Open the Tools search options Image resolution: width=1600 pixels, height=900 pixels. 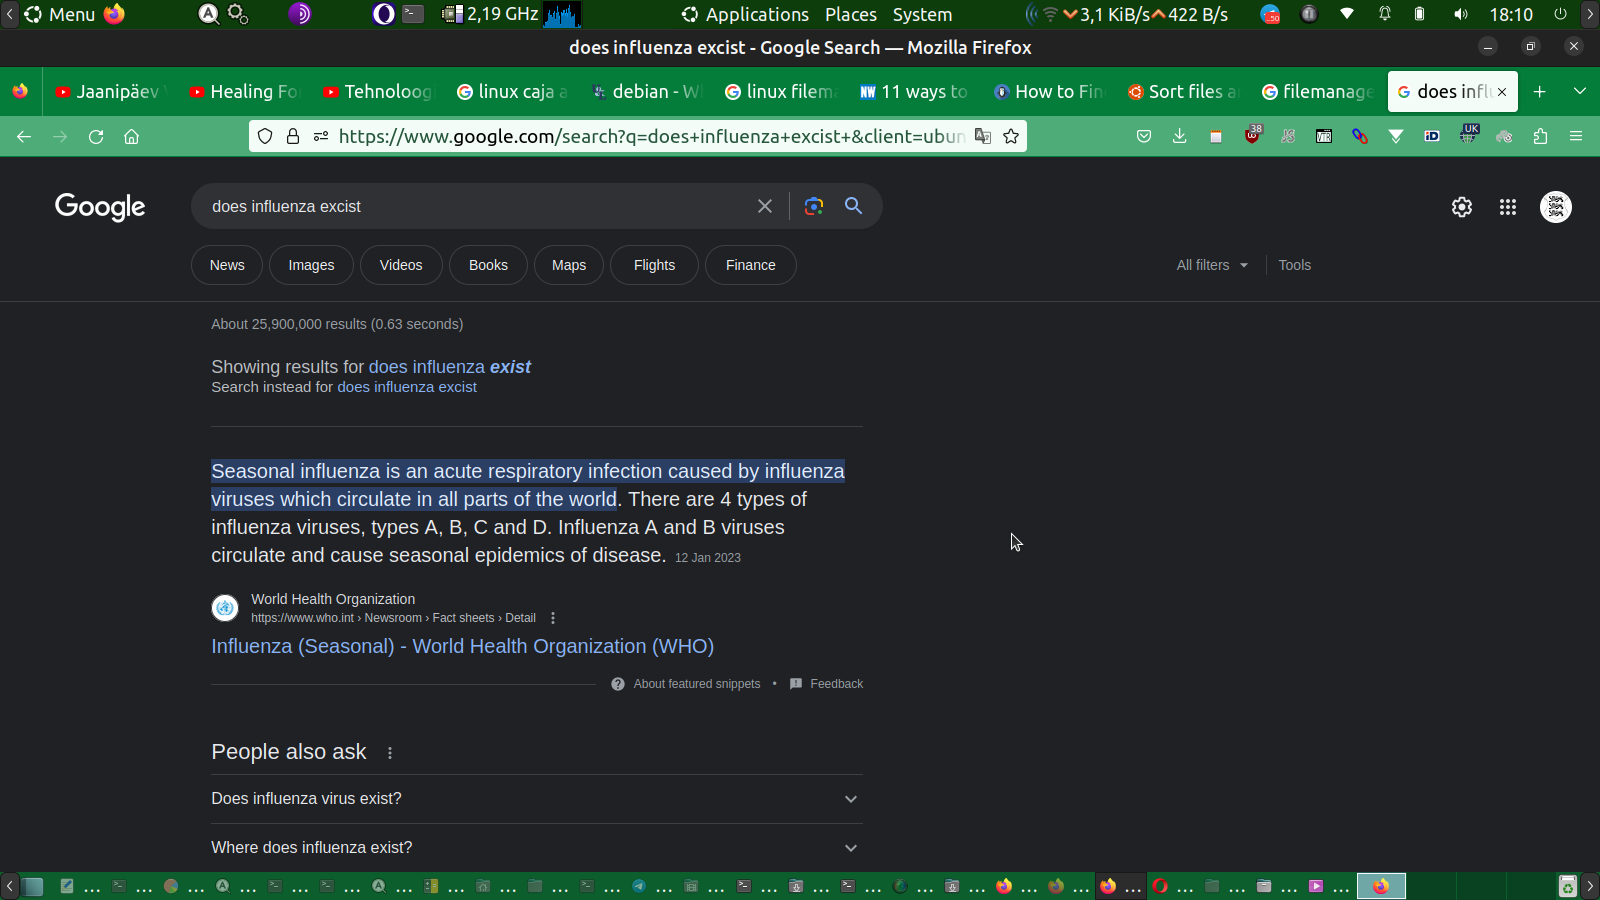click(1294, 265)
